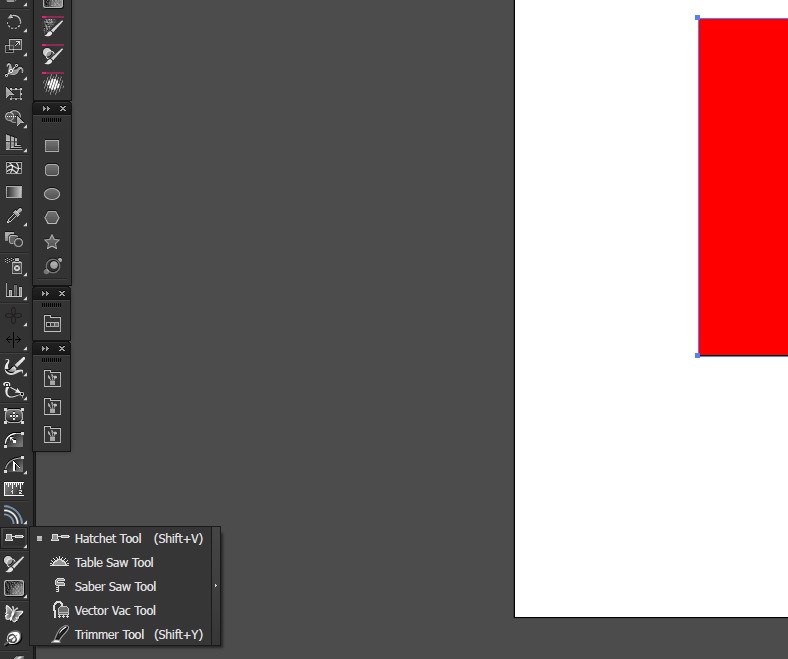Select the spiral tool at toolbar bottom
Screen dimensions: 788x659
point(14,638)
